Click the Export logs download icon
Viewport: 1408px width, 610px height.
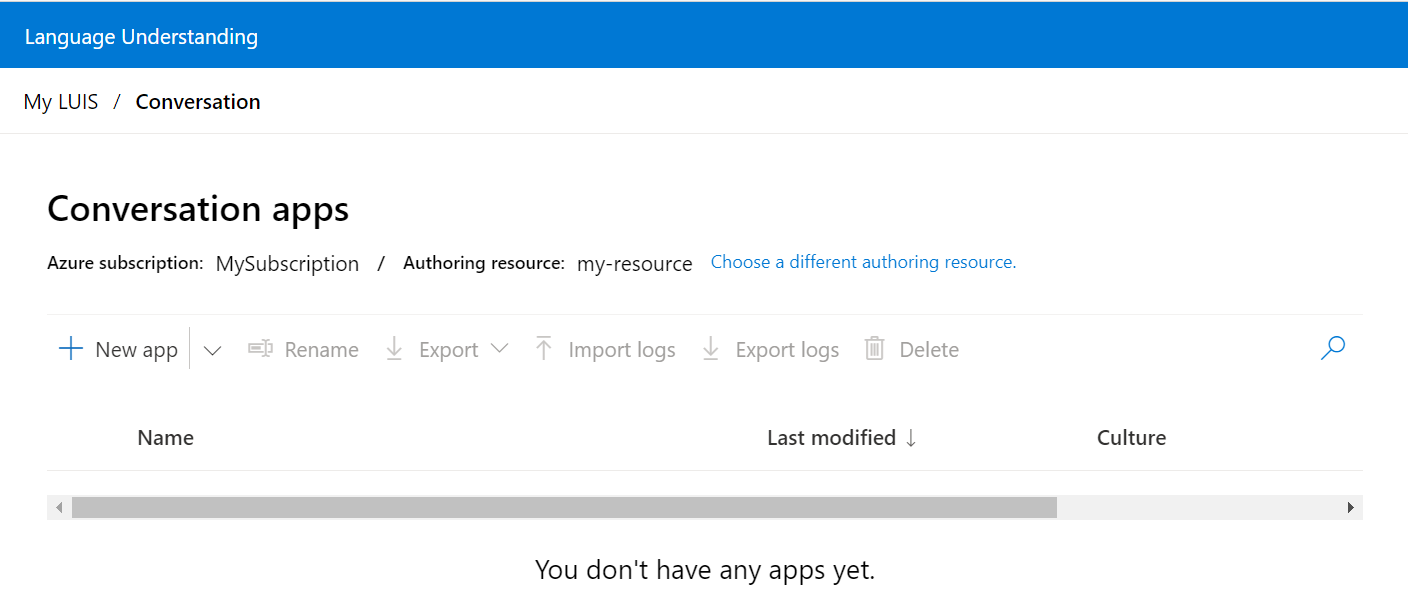[x=711, y=349]
